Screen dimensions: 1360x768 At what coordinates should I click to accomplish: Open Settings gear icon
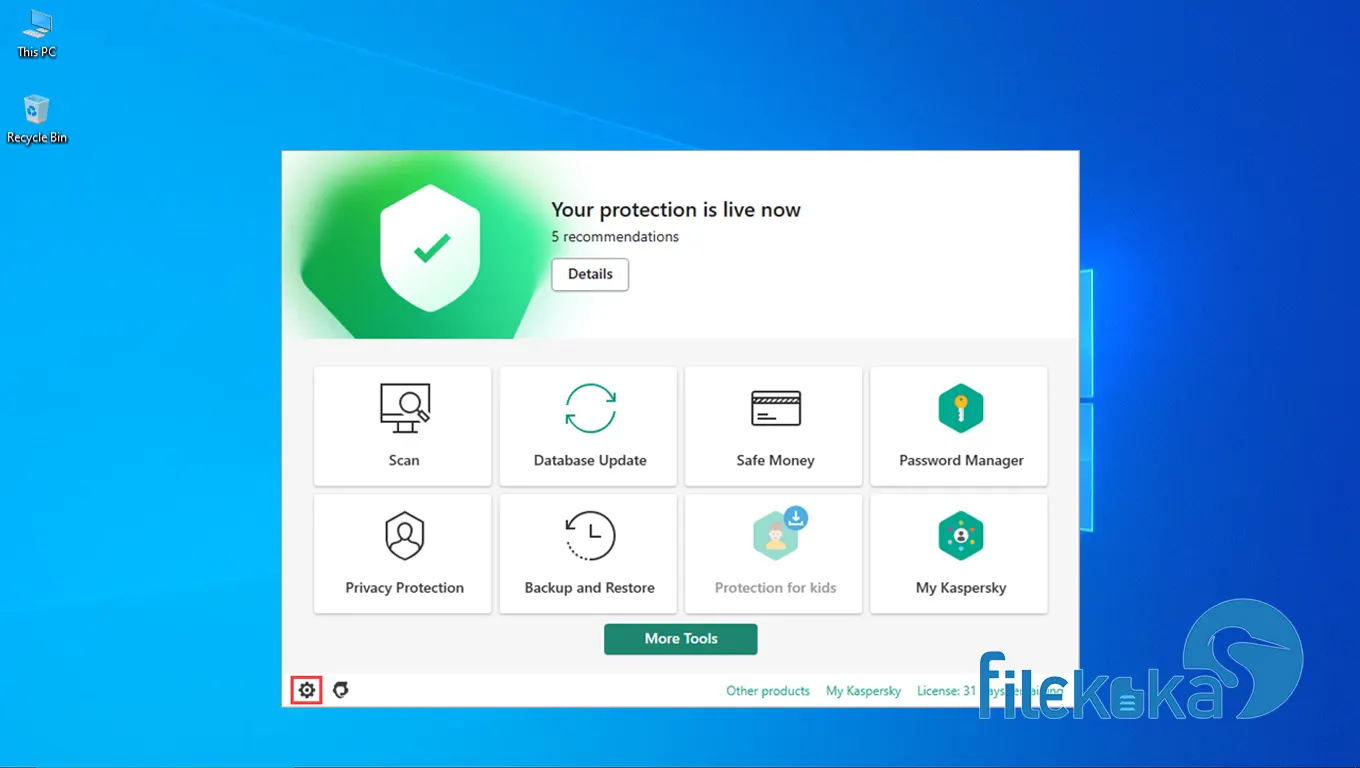click(x=307, y=690)
